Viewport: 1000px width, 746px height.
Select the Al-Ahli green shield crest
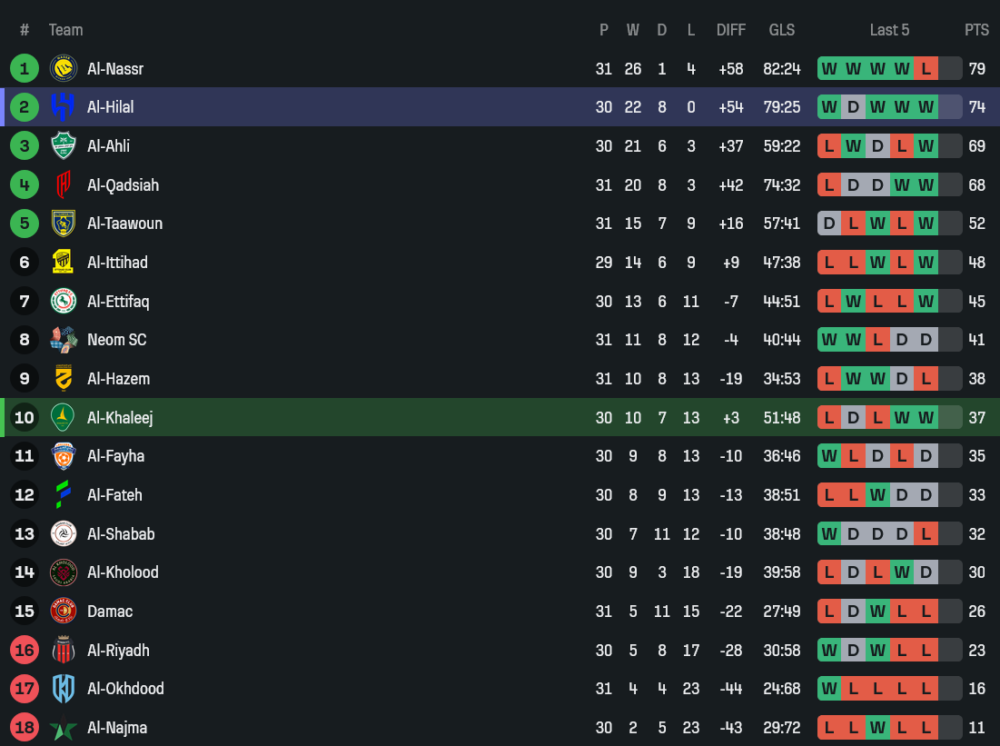63,145
